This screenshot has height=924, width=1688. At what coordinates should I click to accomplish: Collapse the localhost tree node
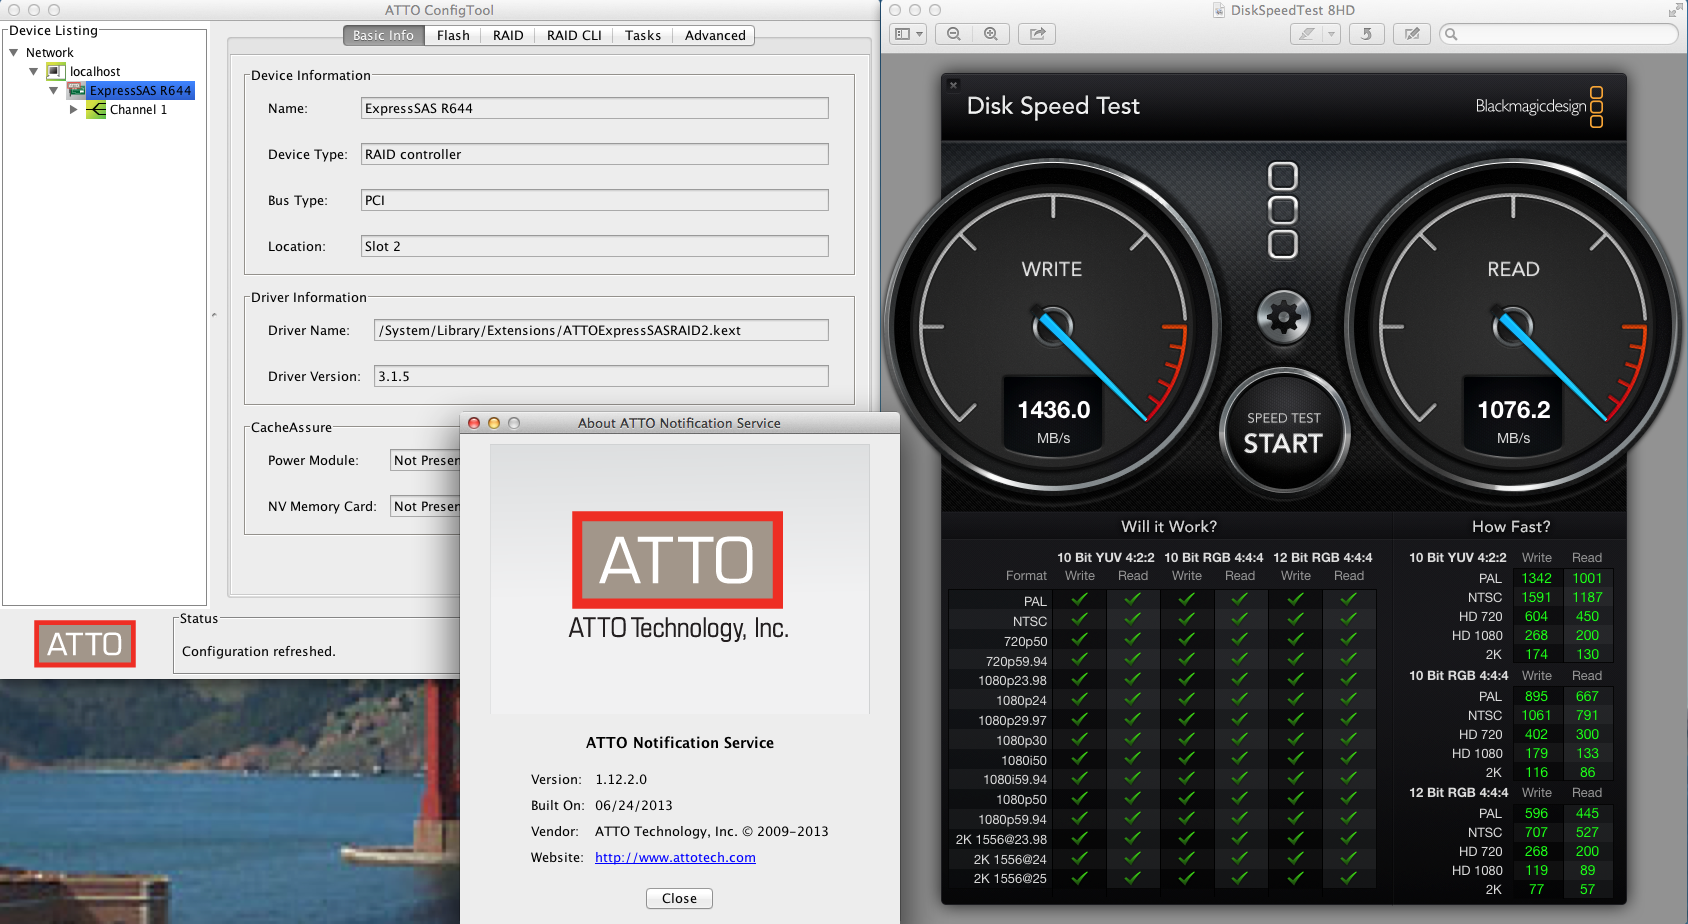(x=34, y=72)
